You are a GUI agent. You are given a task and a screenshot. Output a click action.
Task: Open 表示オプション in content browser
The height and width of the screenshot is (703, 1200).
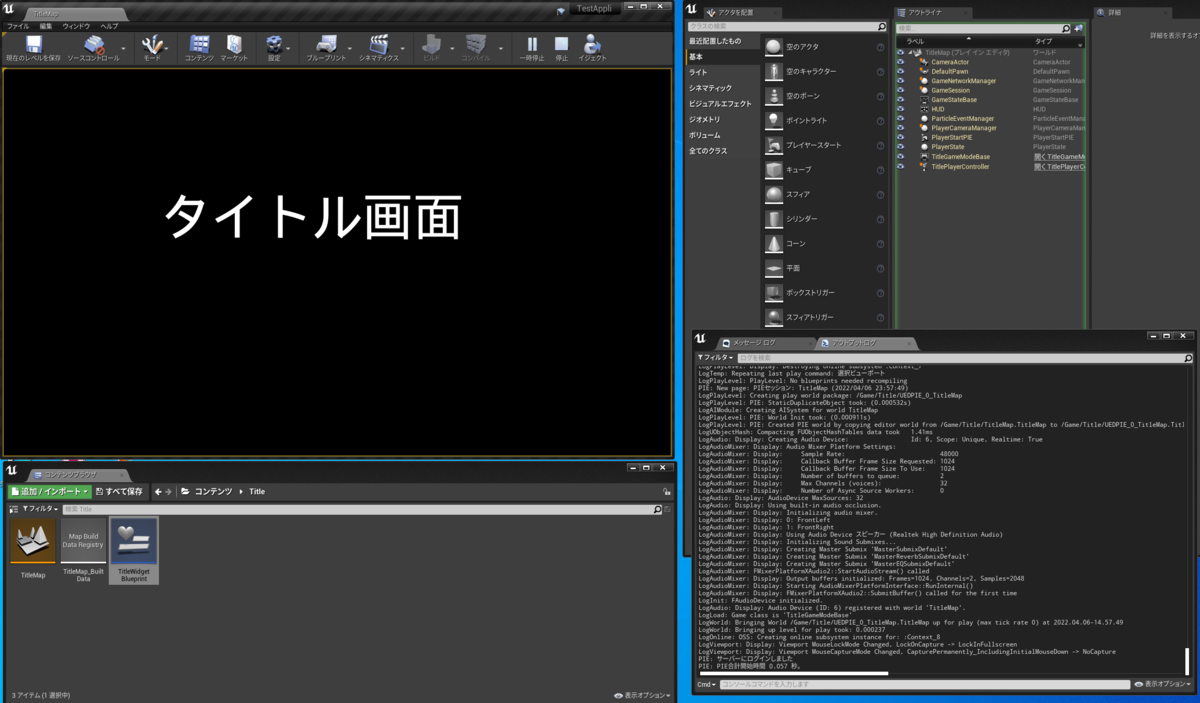[642, 695]
